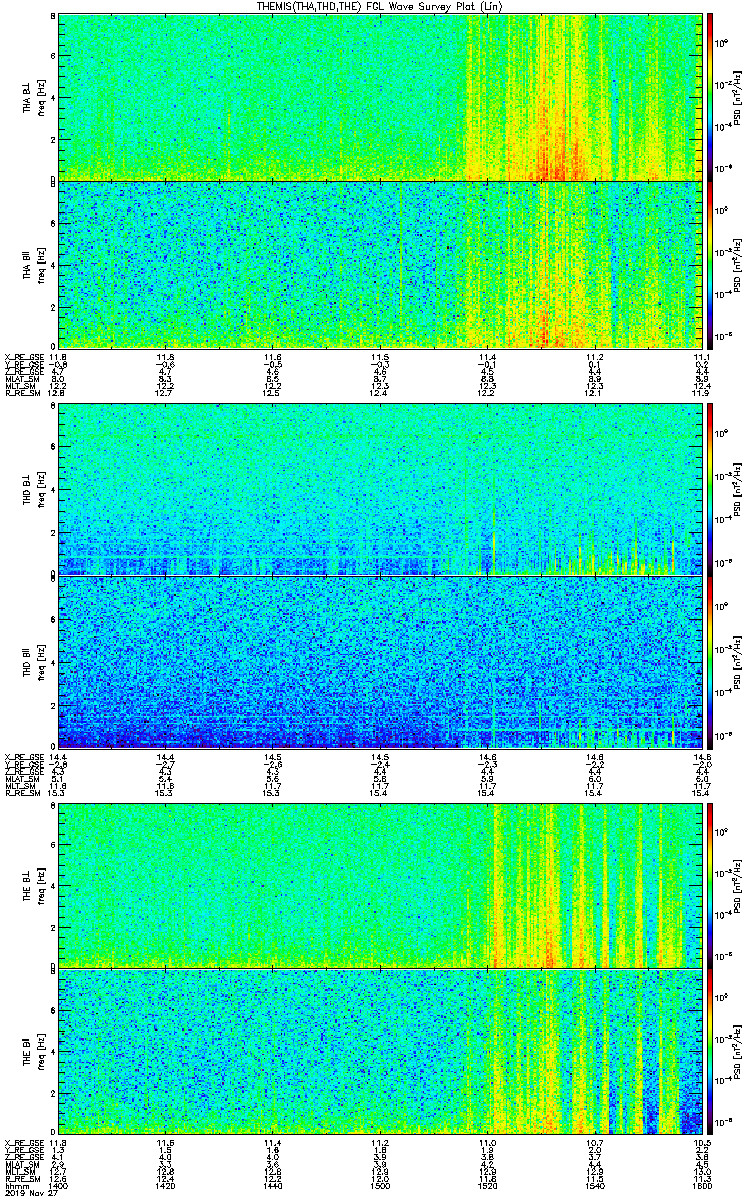Screen dimensions: 750x1200
Task: Click the 1440 time tick label
Action: pos(272,1184)
